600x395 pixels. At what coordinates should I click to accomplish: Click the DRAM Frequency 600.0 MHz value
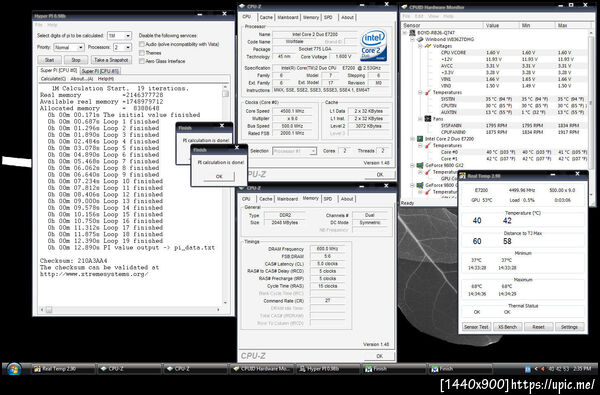click(x=327, y=249)
